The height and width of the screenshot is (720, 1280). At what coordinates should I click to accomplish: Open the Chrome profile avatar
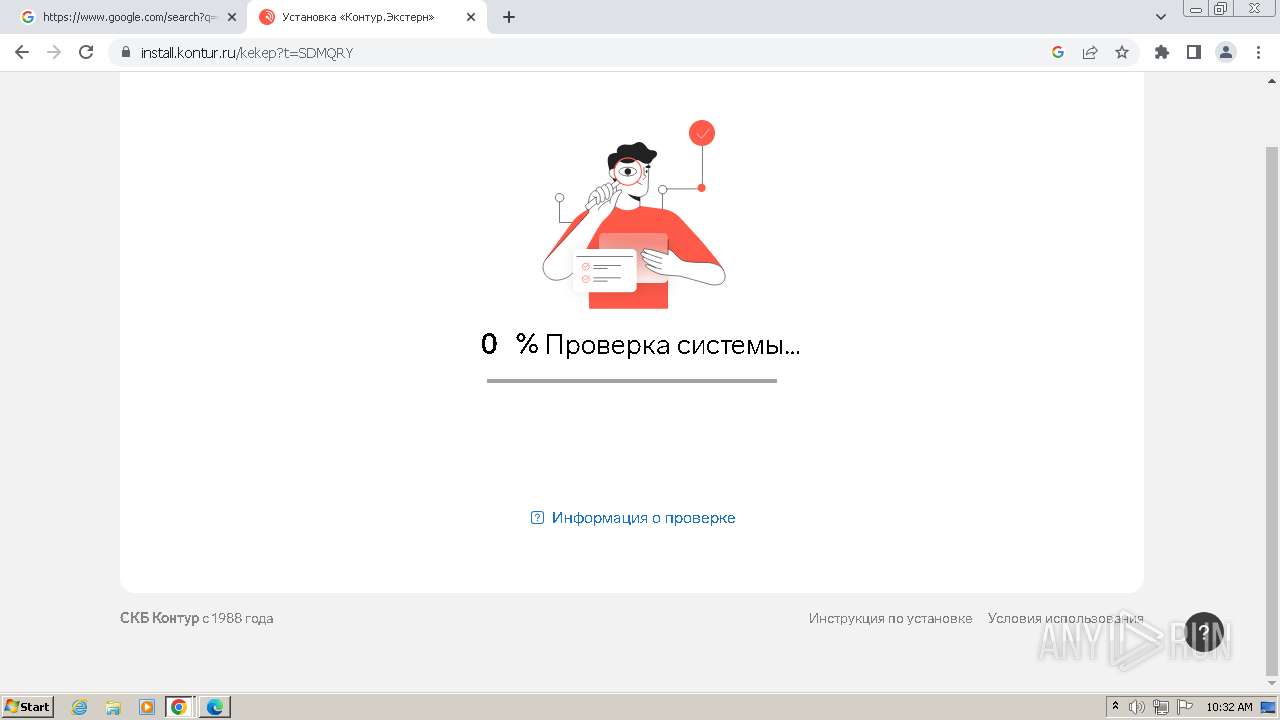pos(1226,52)
